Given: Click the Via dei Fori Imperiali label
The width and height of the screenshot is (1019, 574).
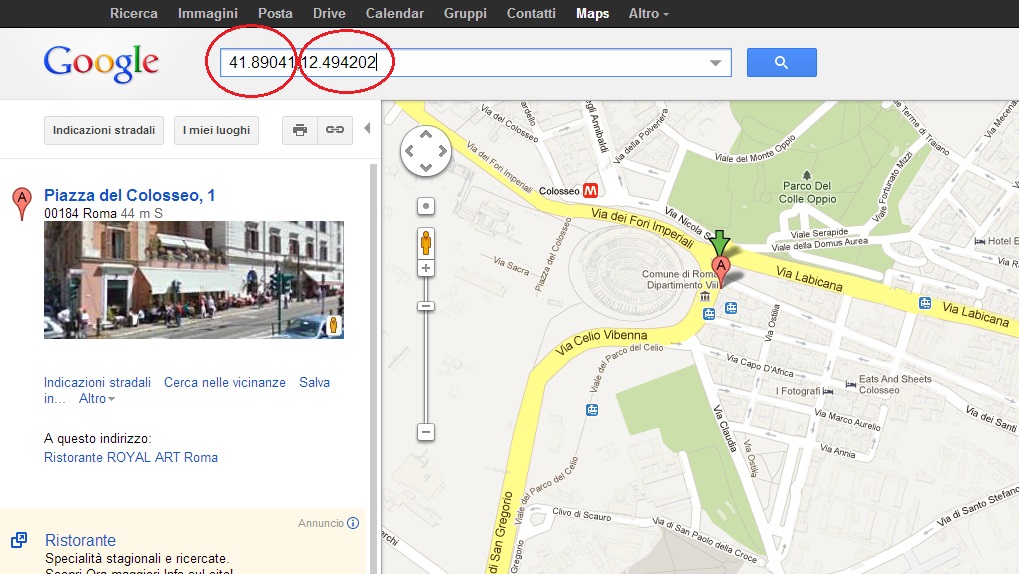Looking at the screenshot, I should pos(642,228).
